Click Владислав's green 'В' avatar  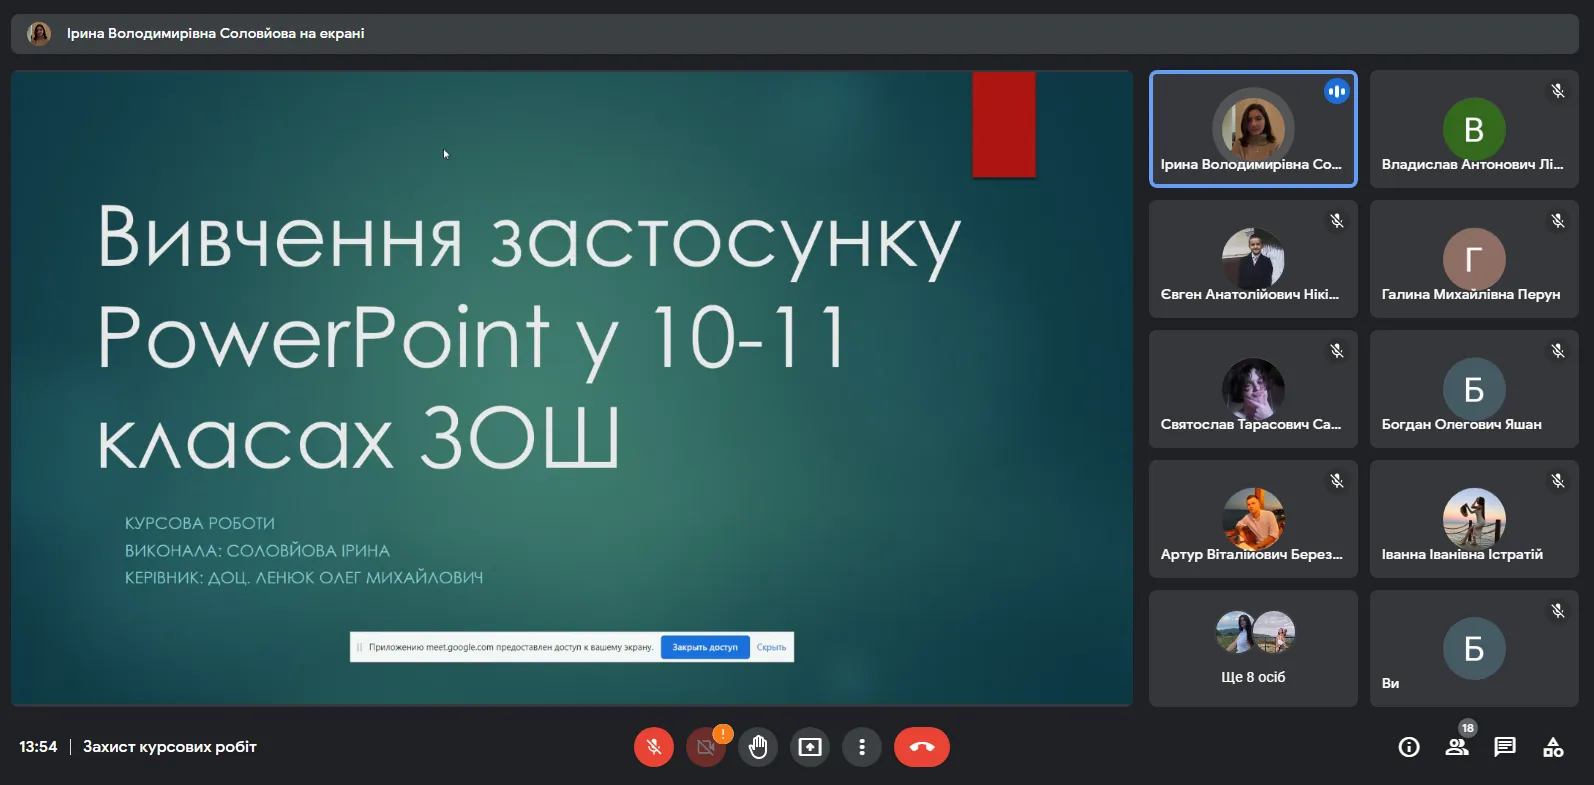[x=1474, y=129]
